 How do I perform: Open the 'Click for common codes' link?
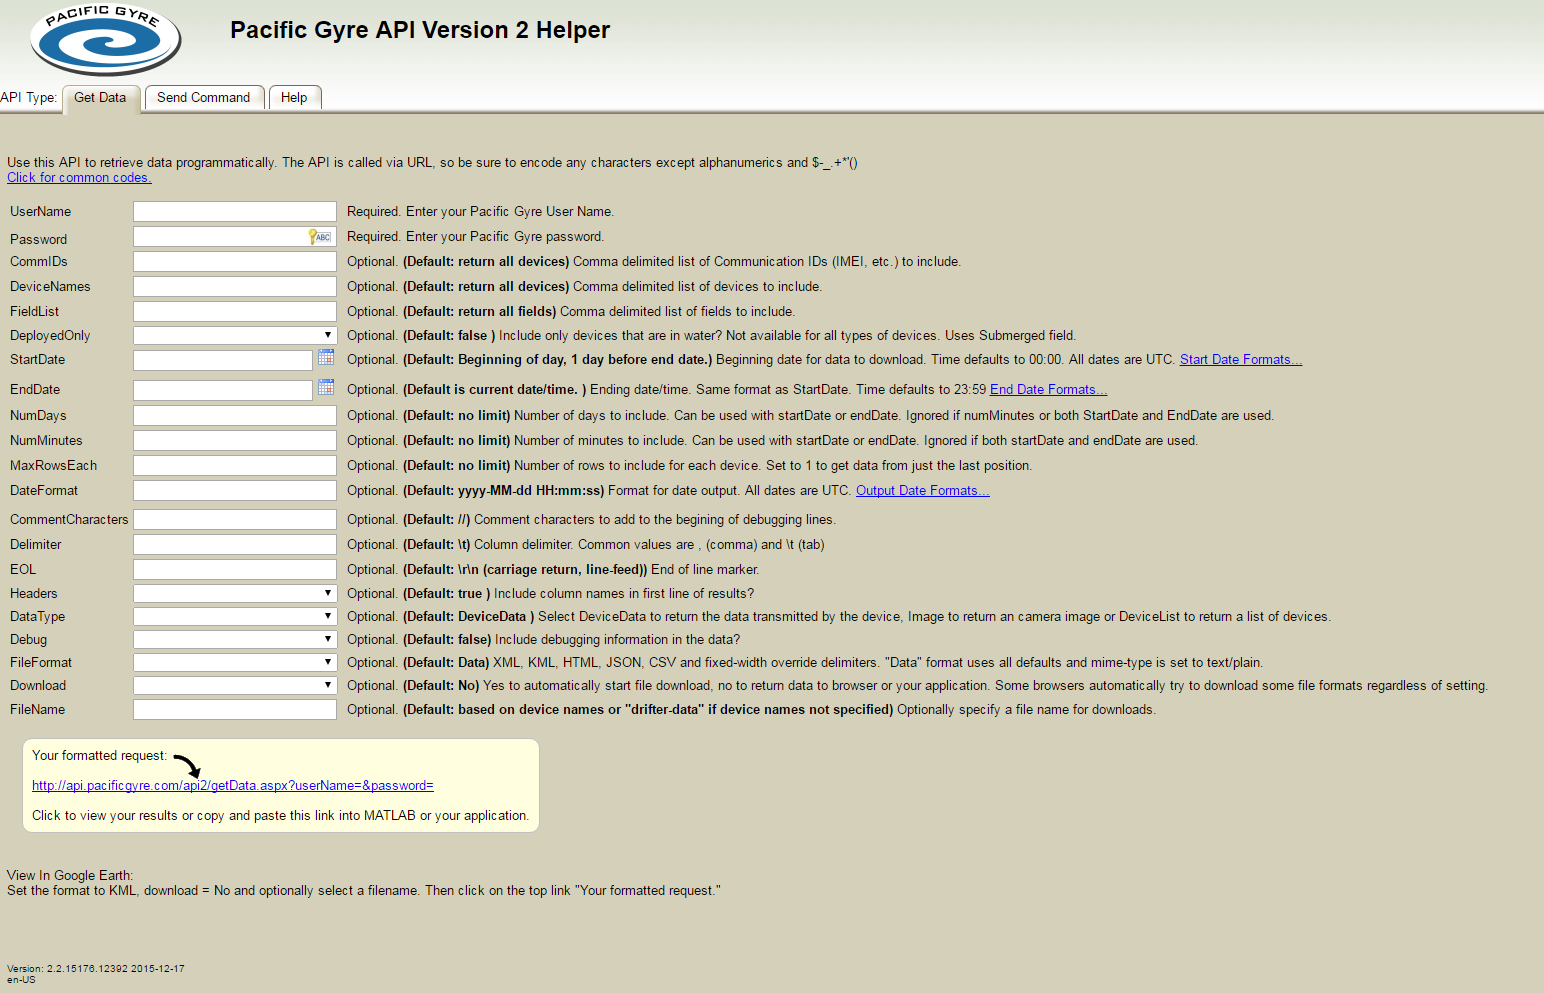[79, 178]
